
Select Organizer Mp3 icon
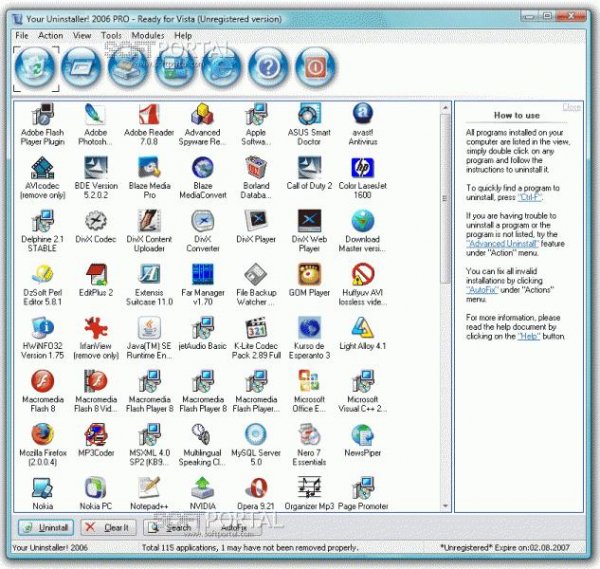coord(309,488)
